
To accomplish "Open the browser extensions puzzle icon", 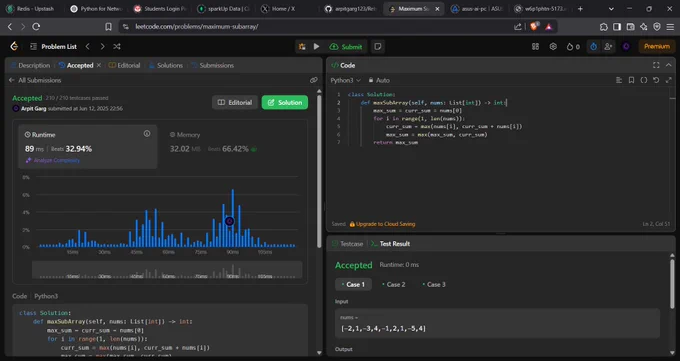I will tap(604, 26).
